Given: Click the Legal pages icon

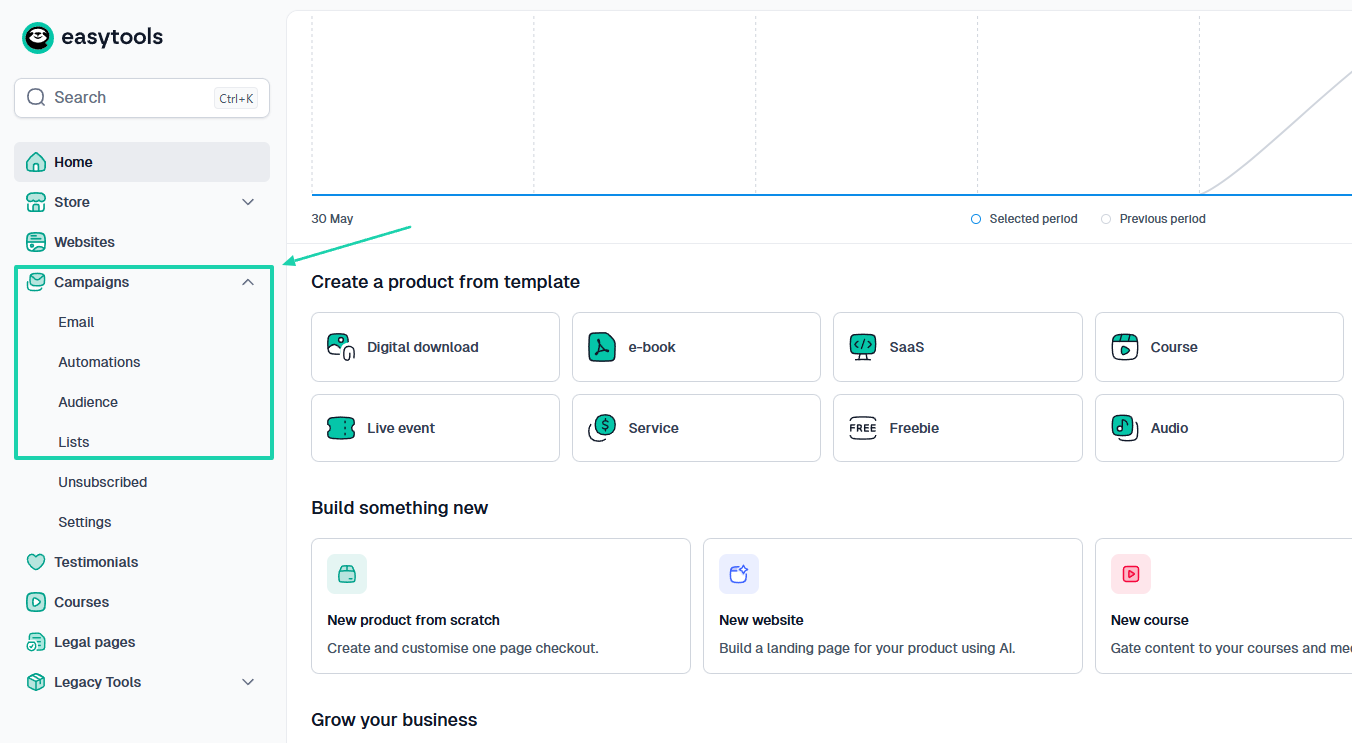Looking at the screenshot, I should tap(36, 642).
